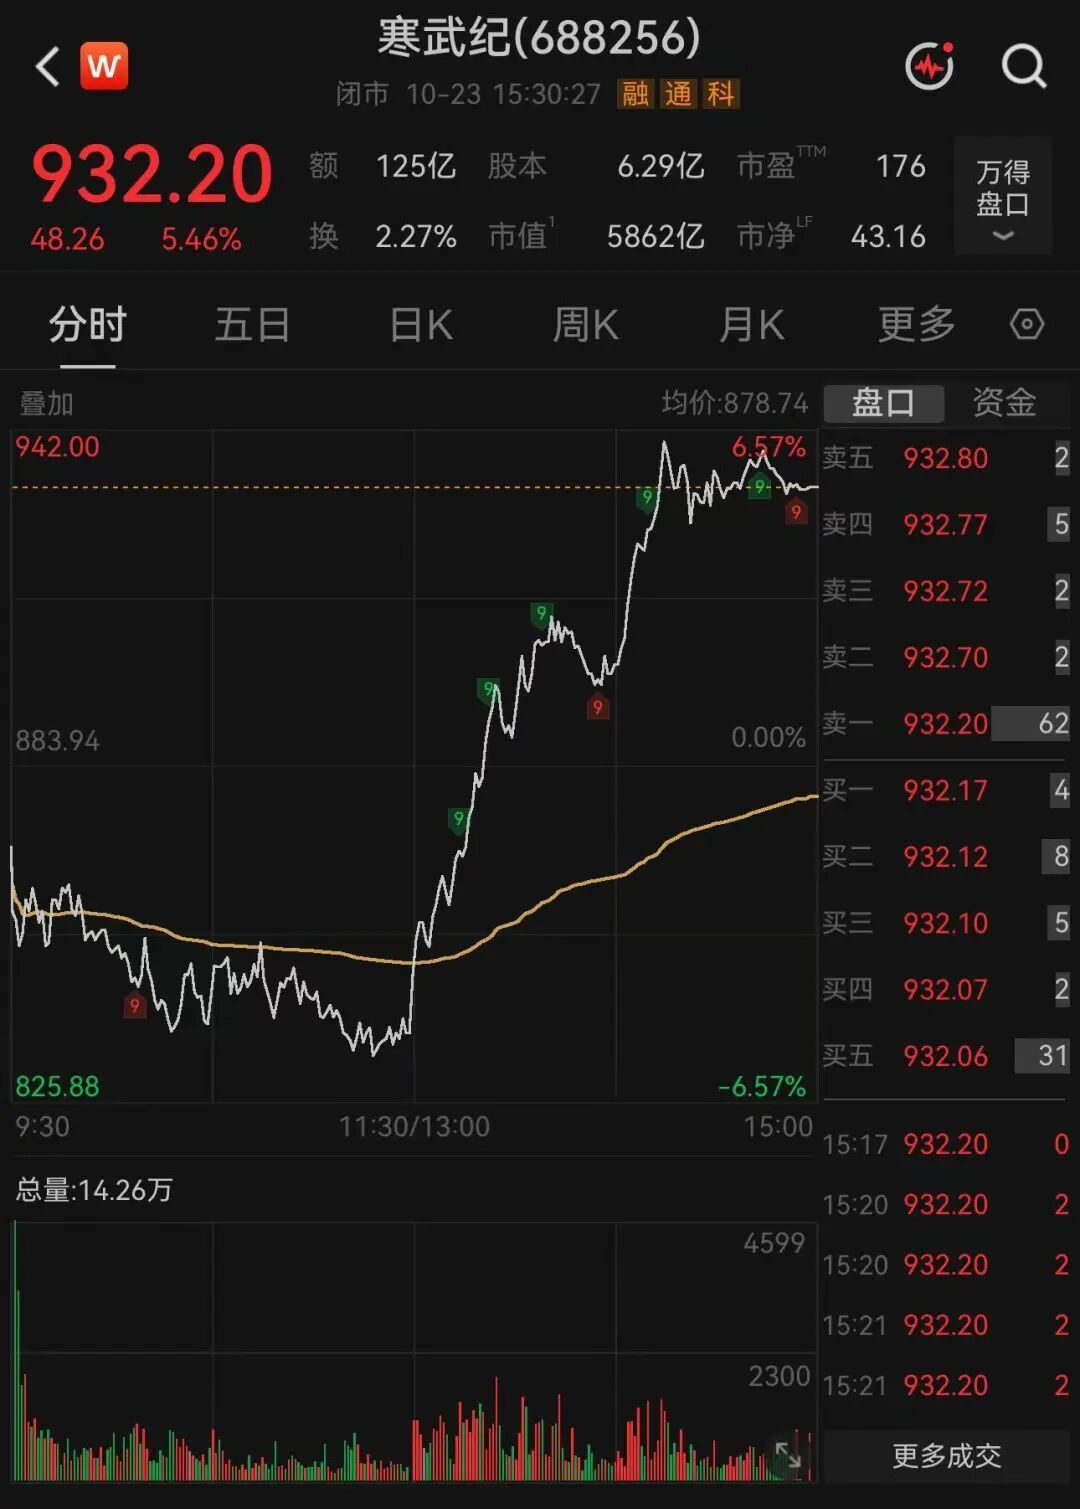1080x1509 pixels.
Task: Tap the 卖三 row at 932.72
Action: tap(946, 591)
